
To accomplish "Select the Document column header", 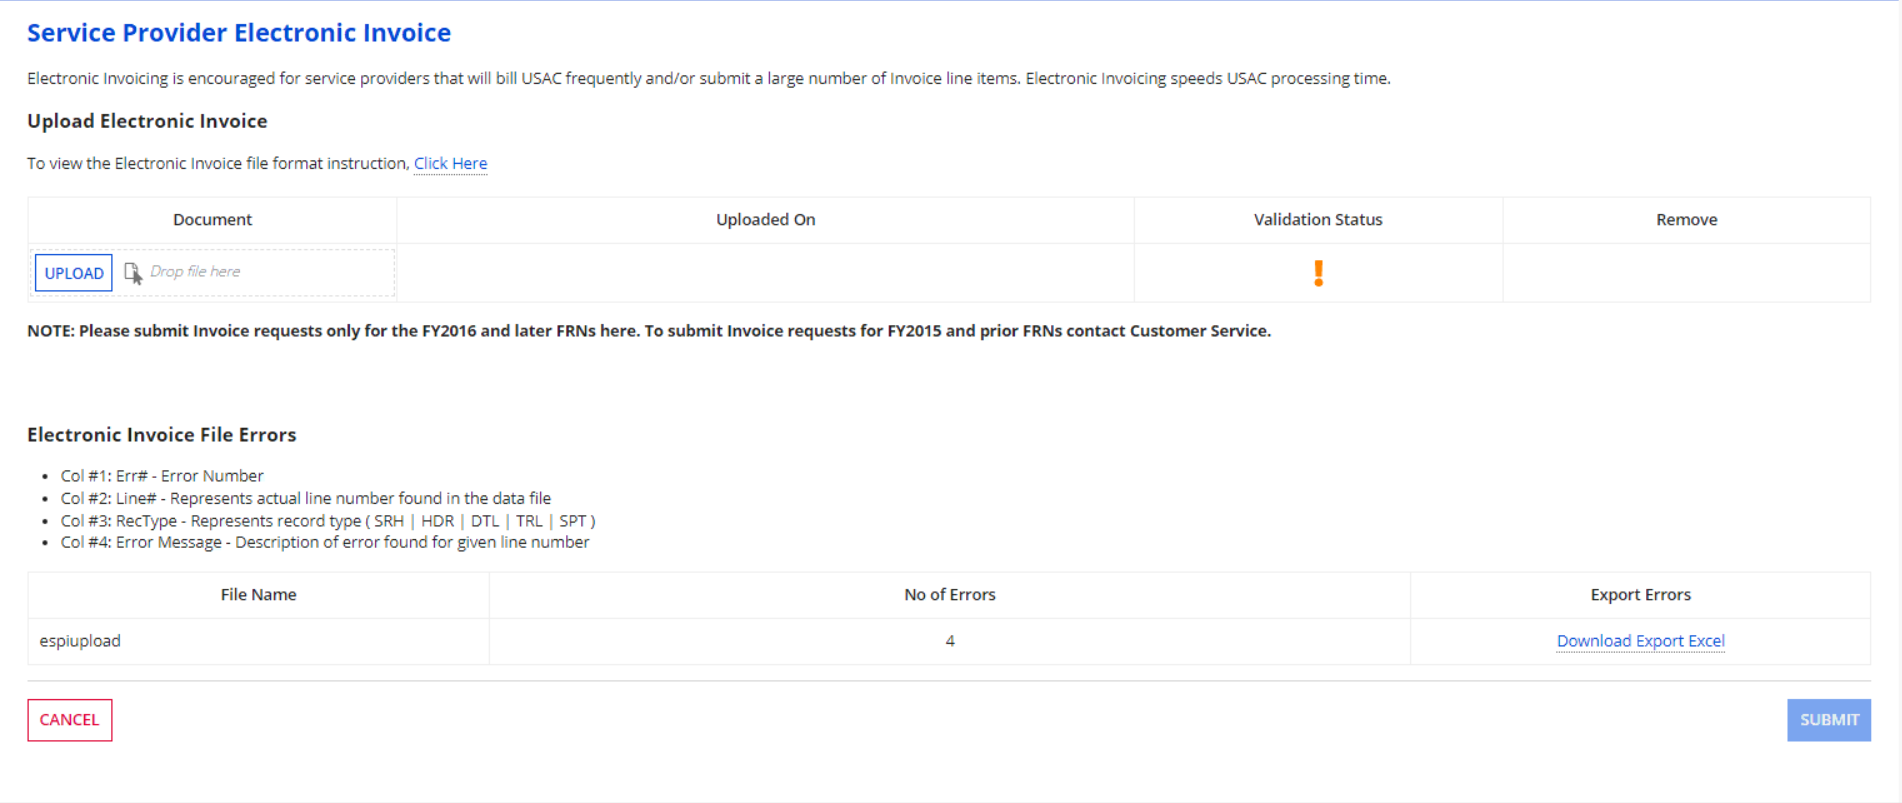I will 212,220.
